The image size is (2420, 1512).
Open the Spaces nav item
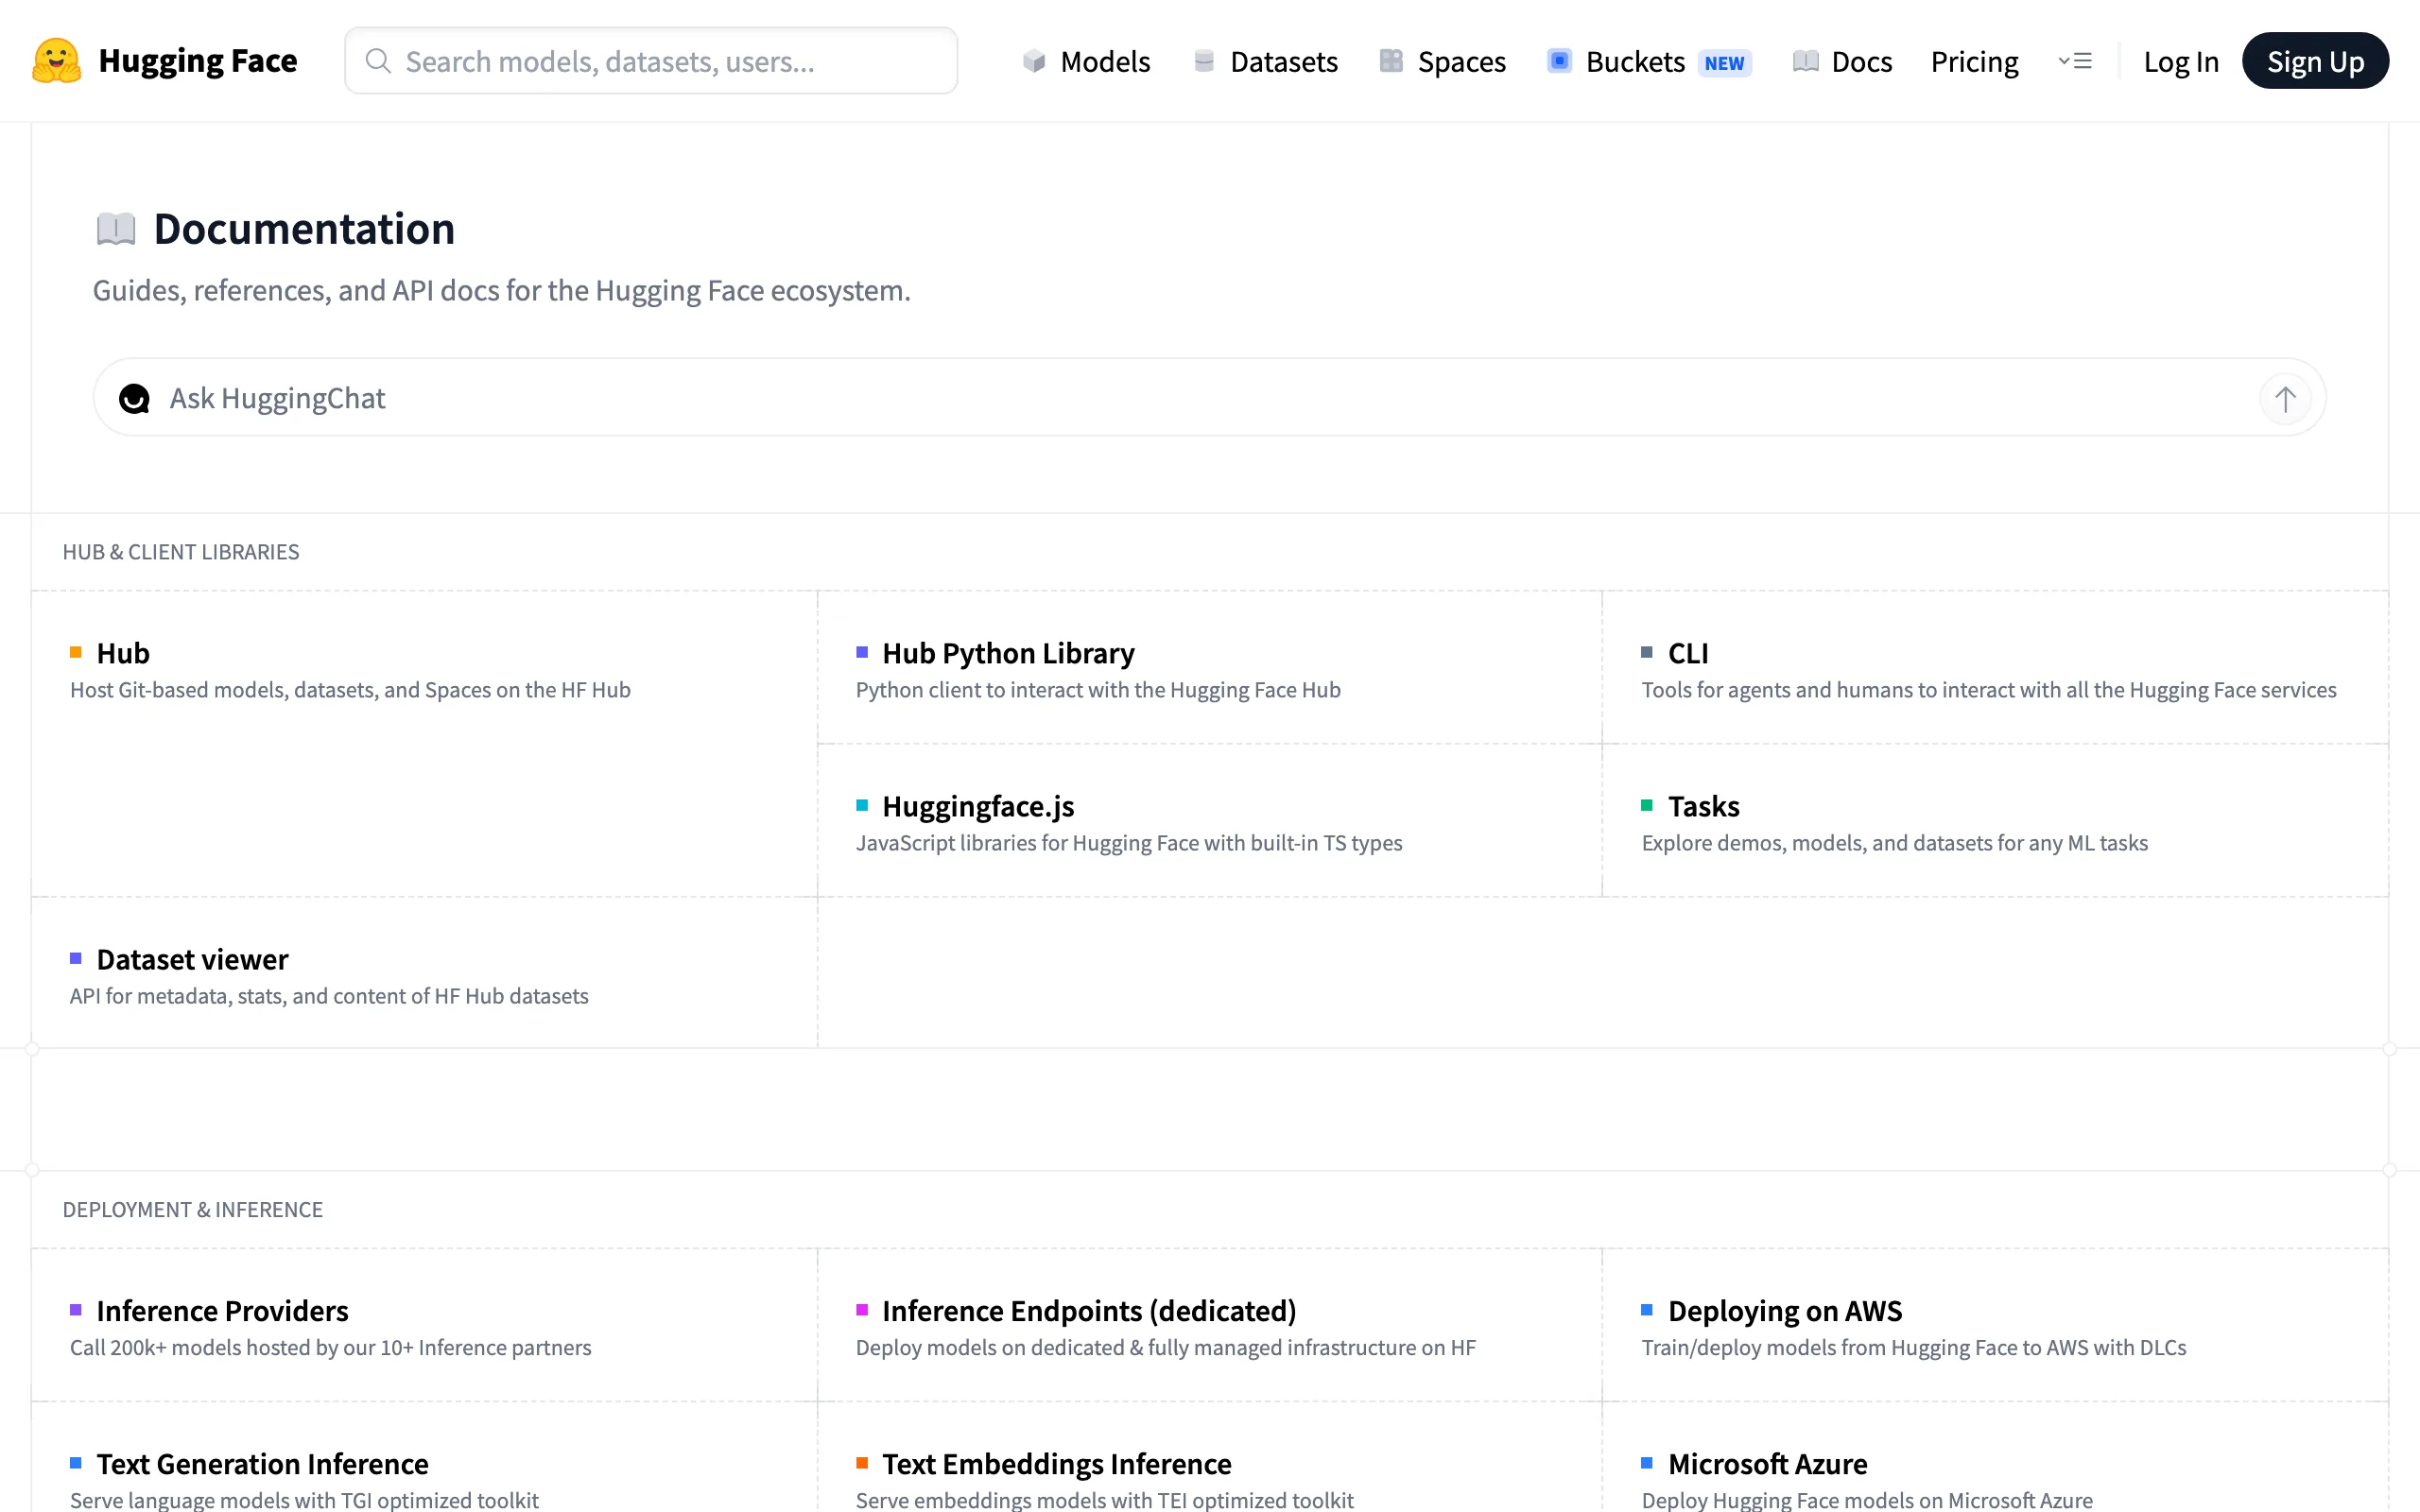(x=1442, y=61)
